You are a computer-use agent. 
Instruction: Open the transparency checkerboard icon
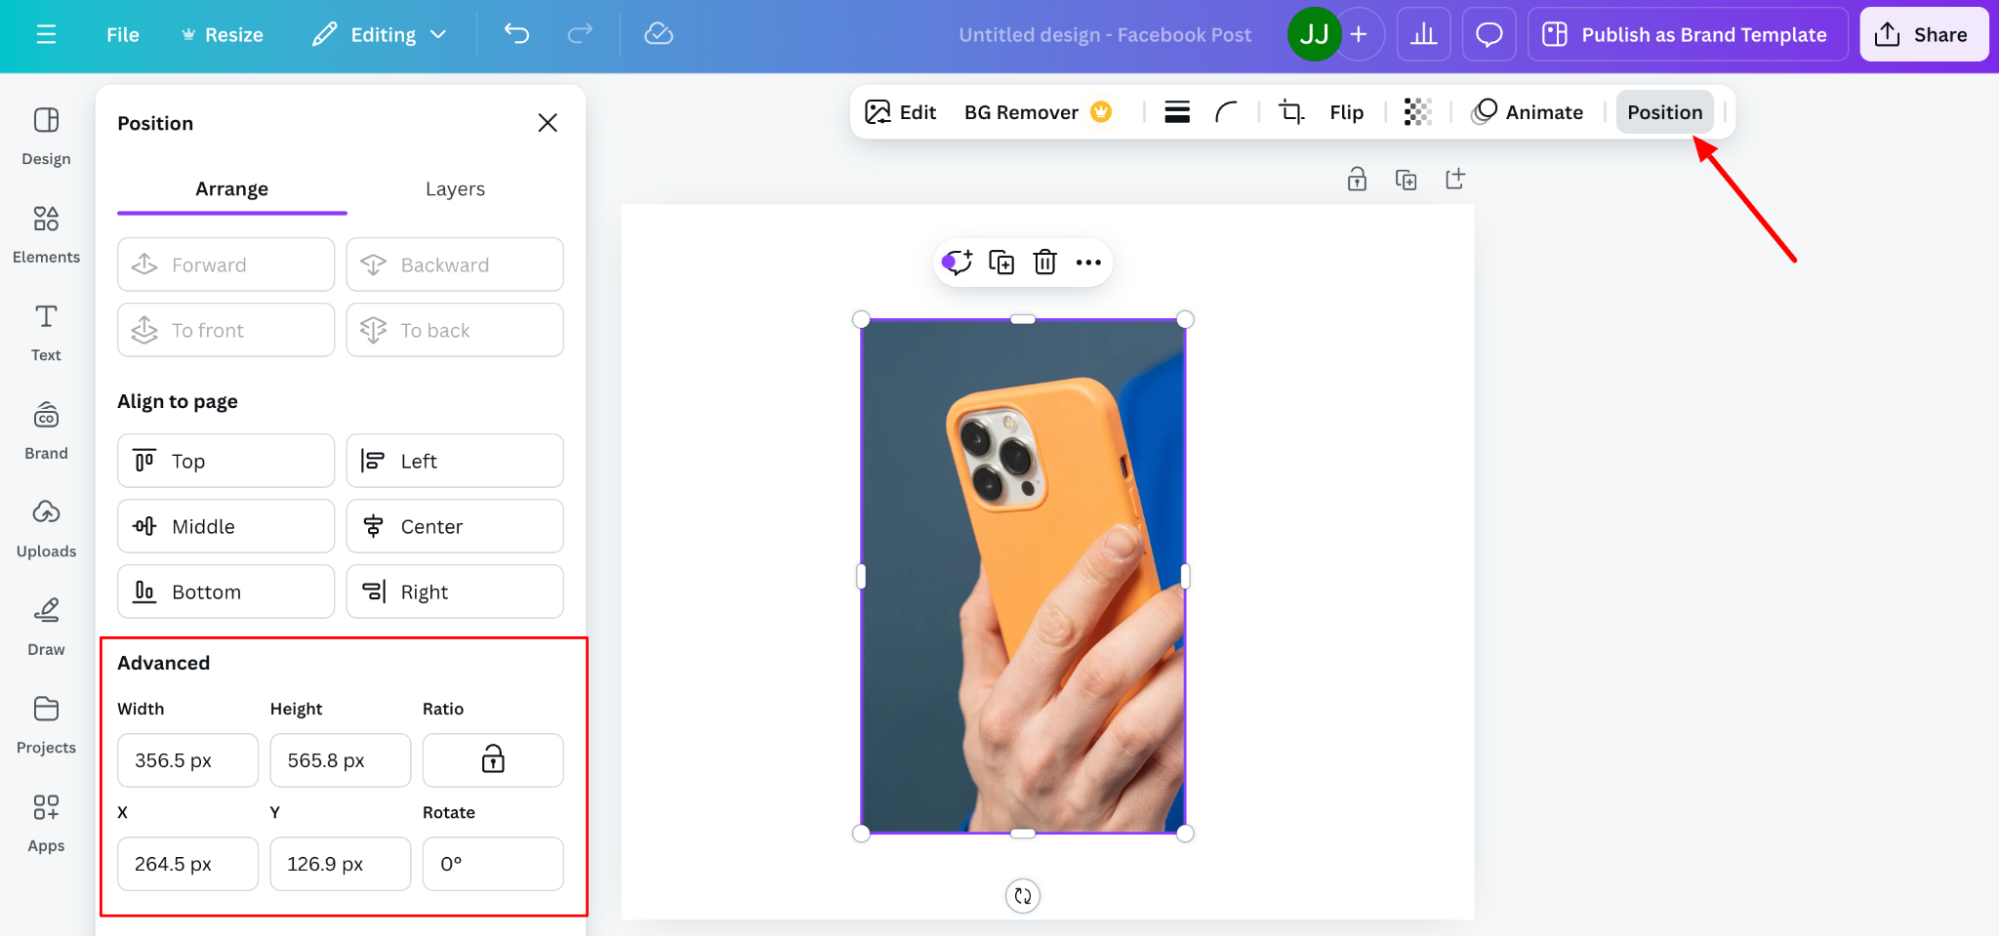(1417, 112)
